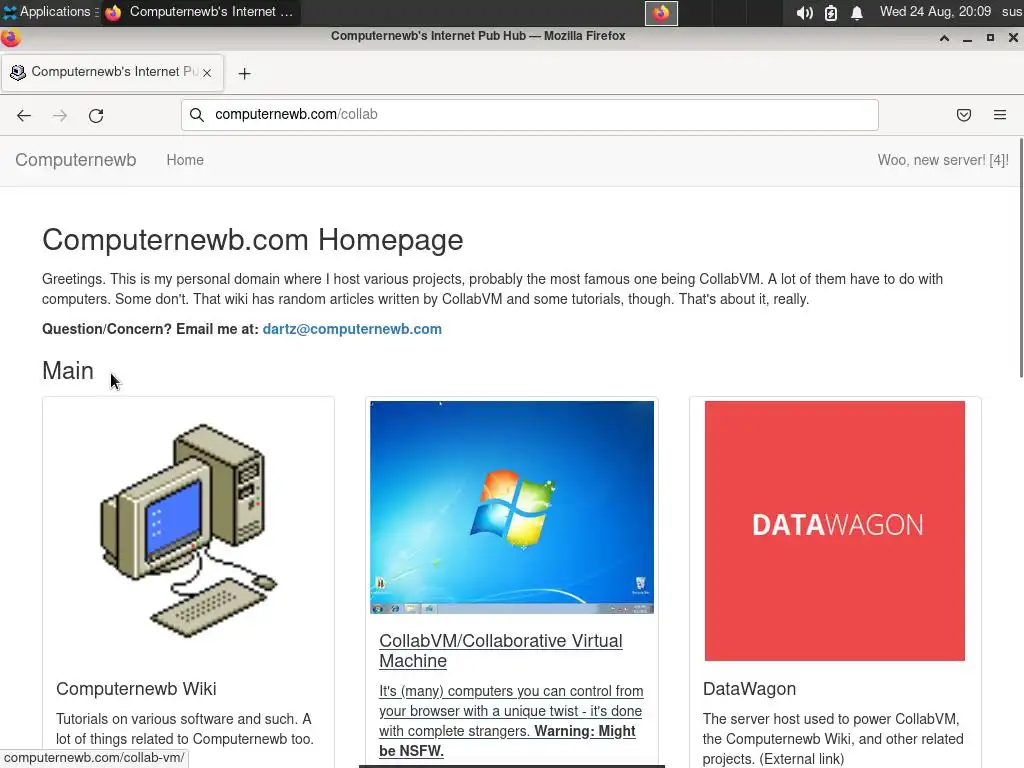
Task: Close the Computernewb's Internet Pub tab
Action: tap(207, 73)
